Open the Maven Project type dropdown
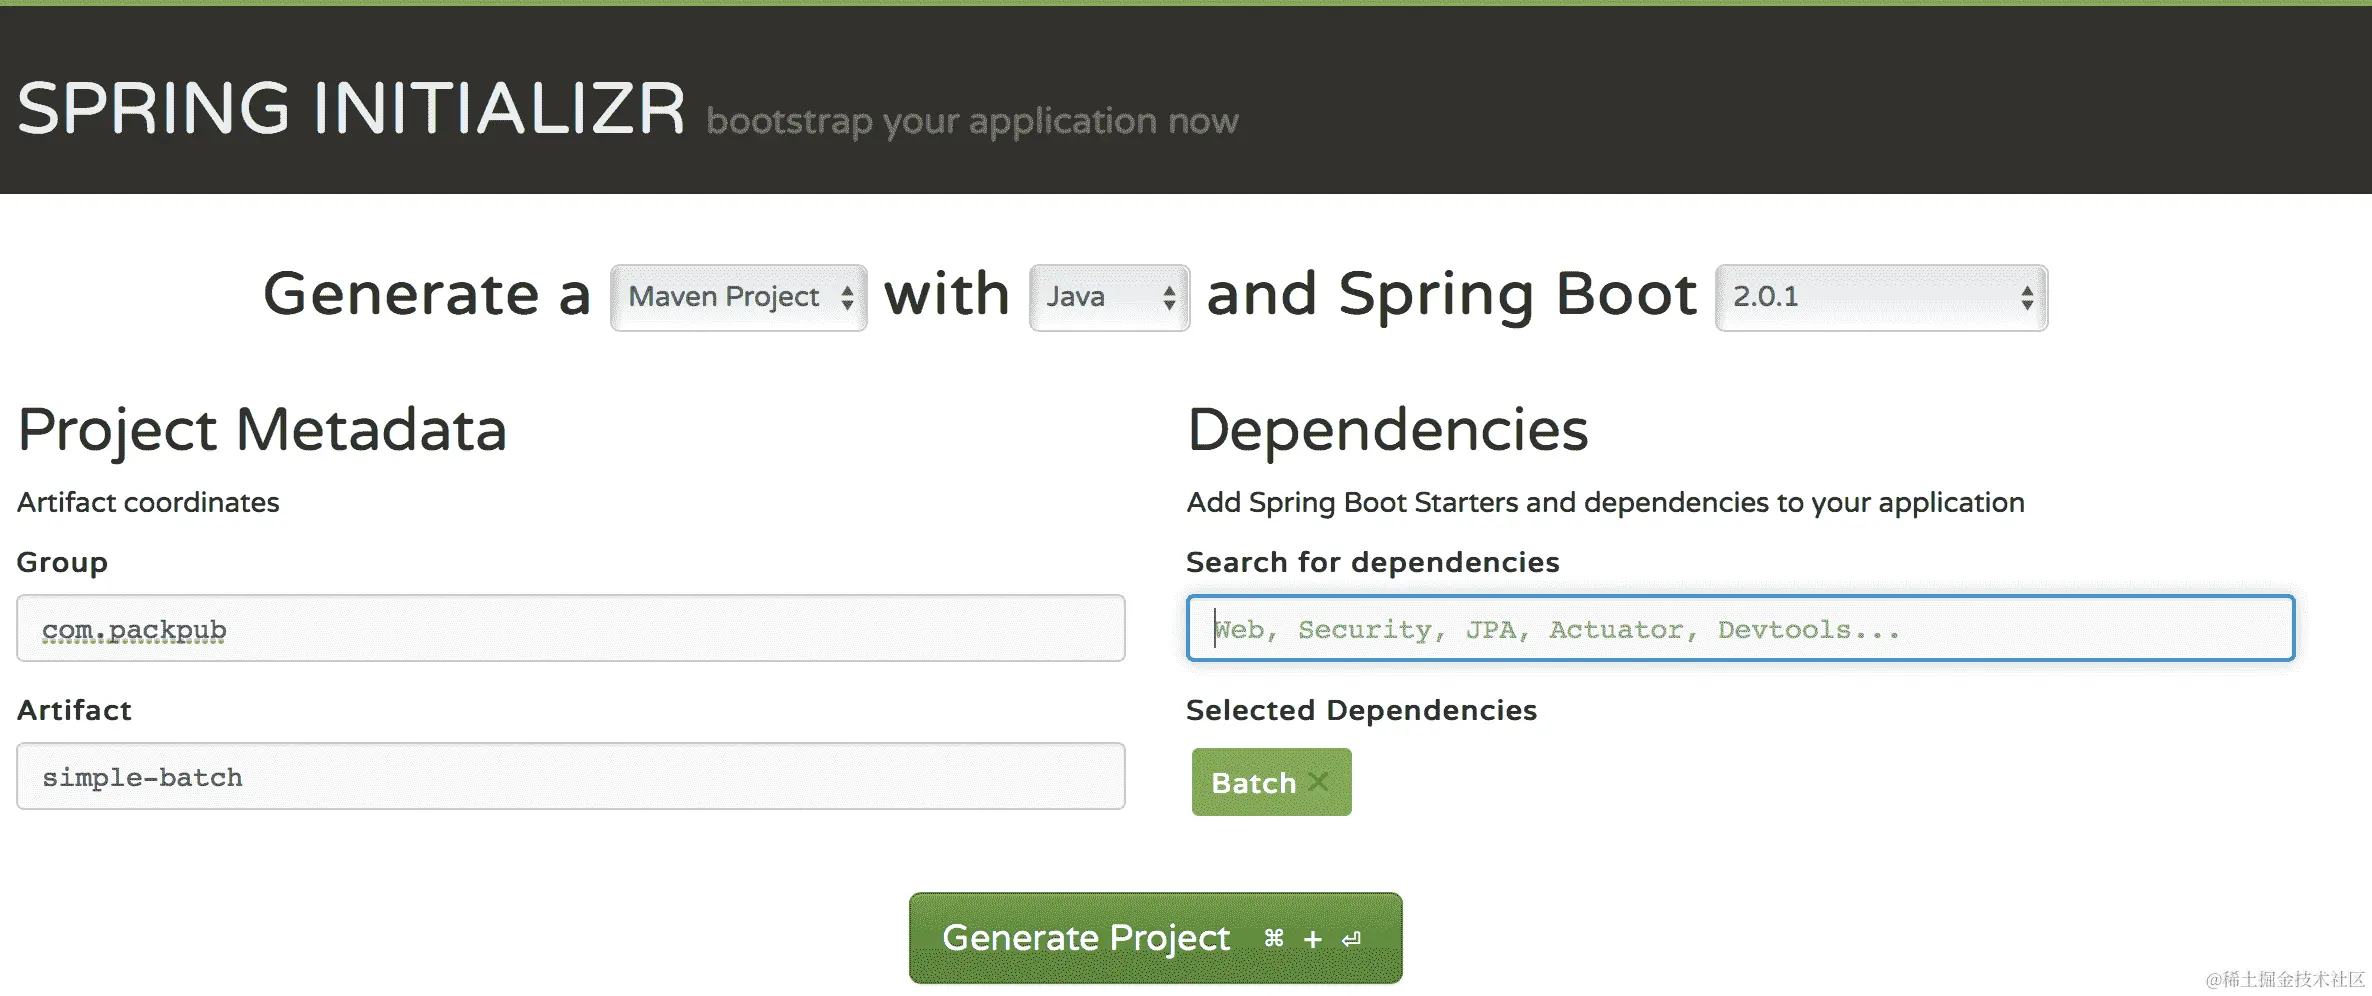 [739, 297]
